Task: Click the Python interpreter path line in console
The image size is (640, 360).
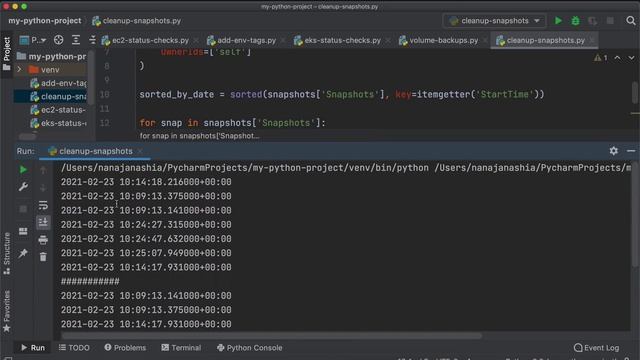Action: tap(346, 168)
